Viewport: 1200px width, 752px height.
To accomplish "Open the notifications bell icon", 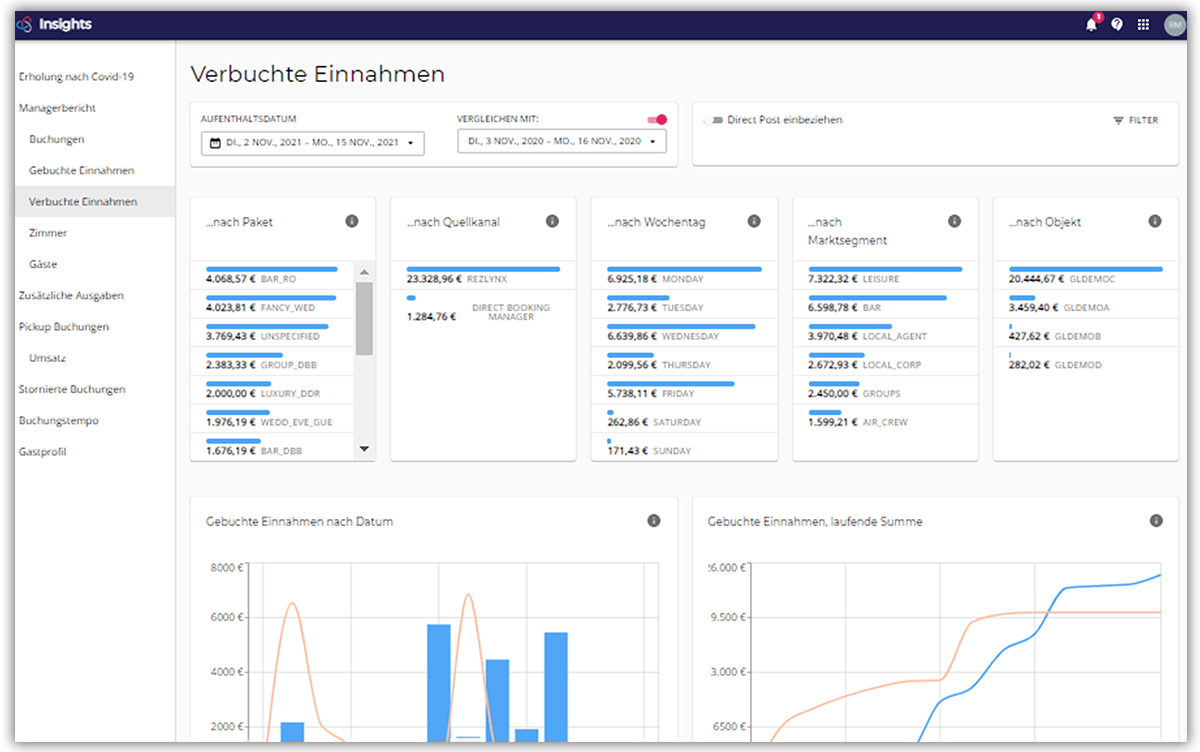I will point(1091,25).
